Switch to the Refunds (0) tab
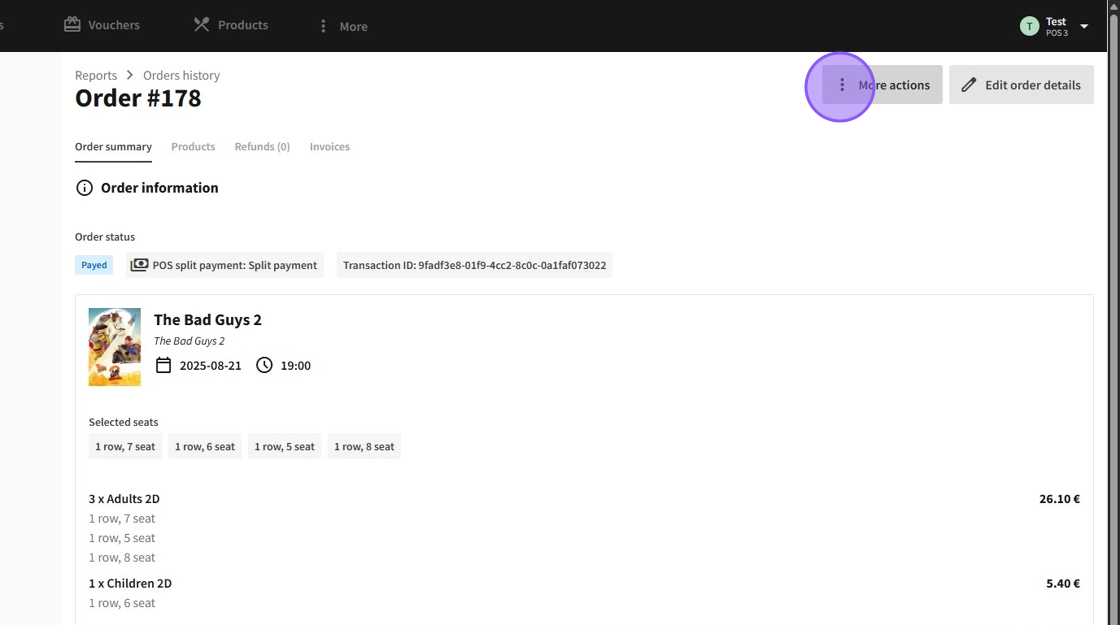This screenshot has height=625, width=1120. point(262,147)
